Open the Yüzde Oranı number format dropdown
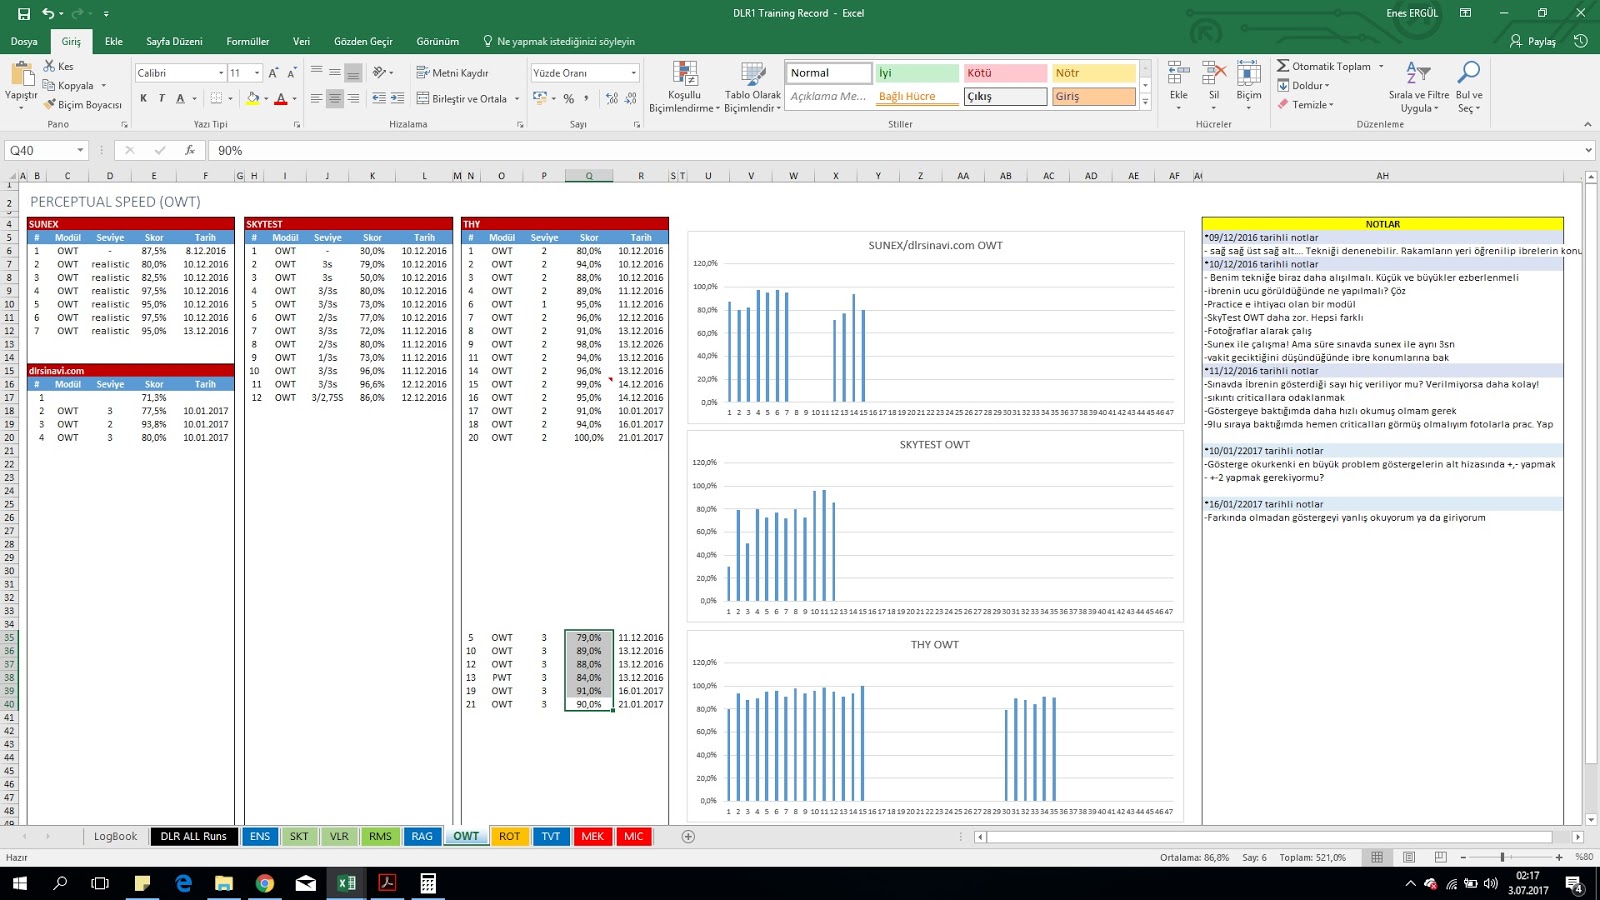 pos(633,73)
